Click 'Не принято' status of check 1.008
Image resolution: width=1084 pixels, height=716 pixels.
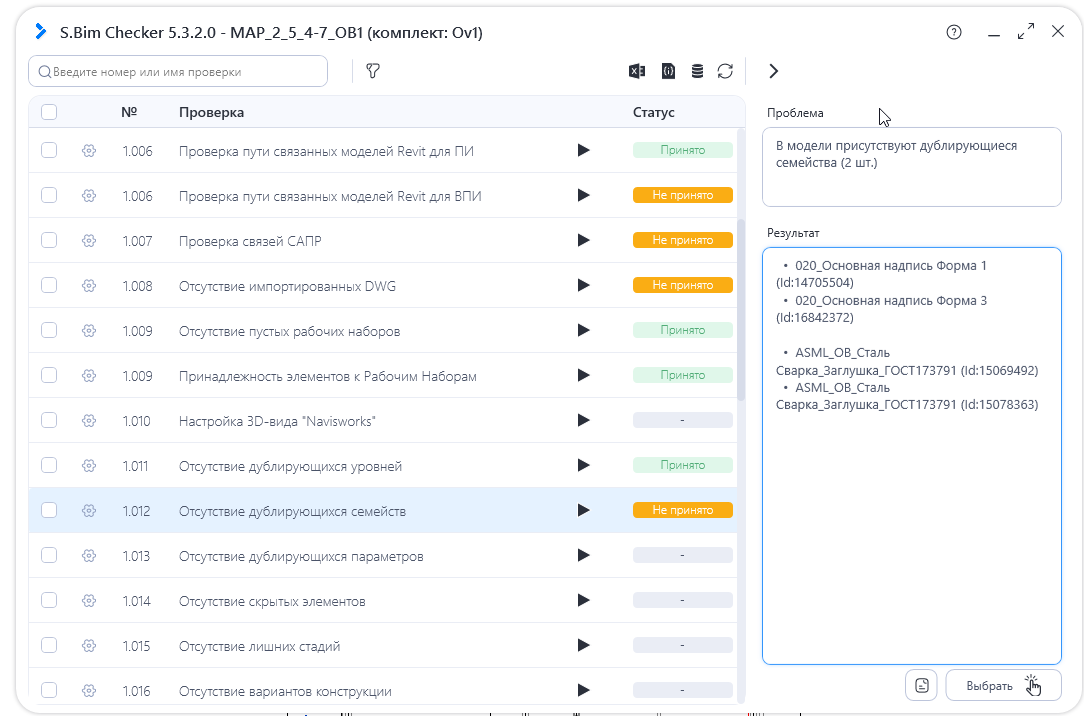click(x=682, y=285)
